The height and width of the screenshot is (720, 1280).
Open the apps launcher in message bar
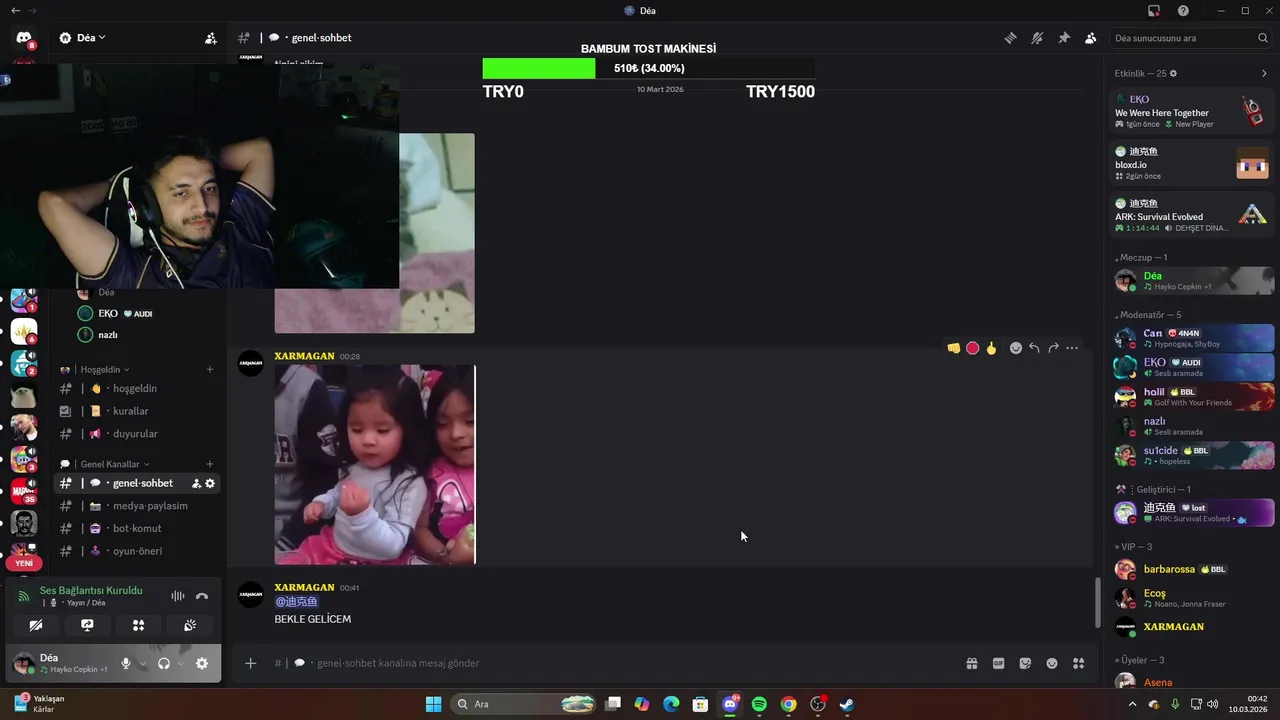click(1079, 663)
